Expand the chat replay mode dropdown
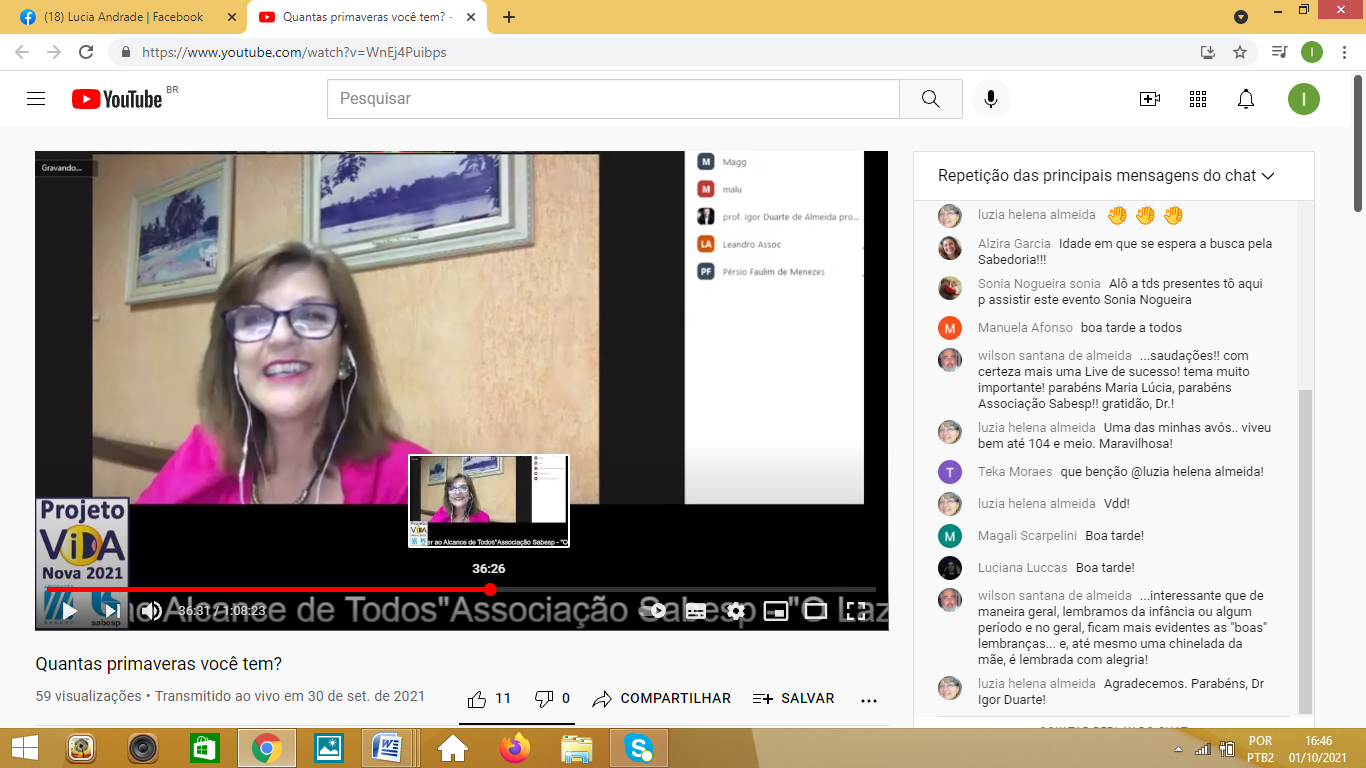 (1106, 176)
